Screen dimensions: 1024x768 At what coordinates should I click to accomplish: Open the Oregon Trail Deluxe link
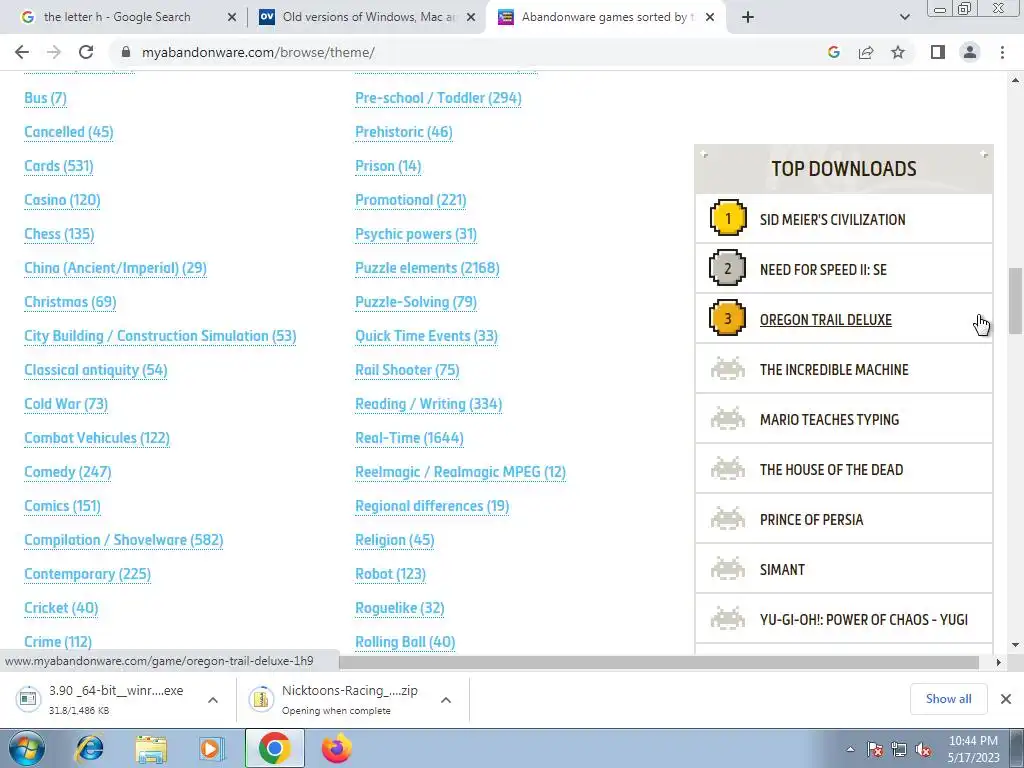[825, 319]
